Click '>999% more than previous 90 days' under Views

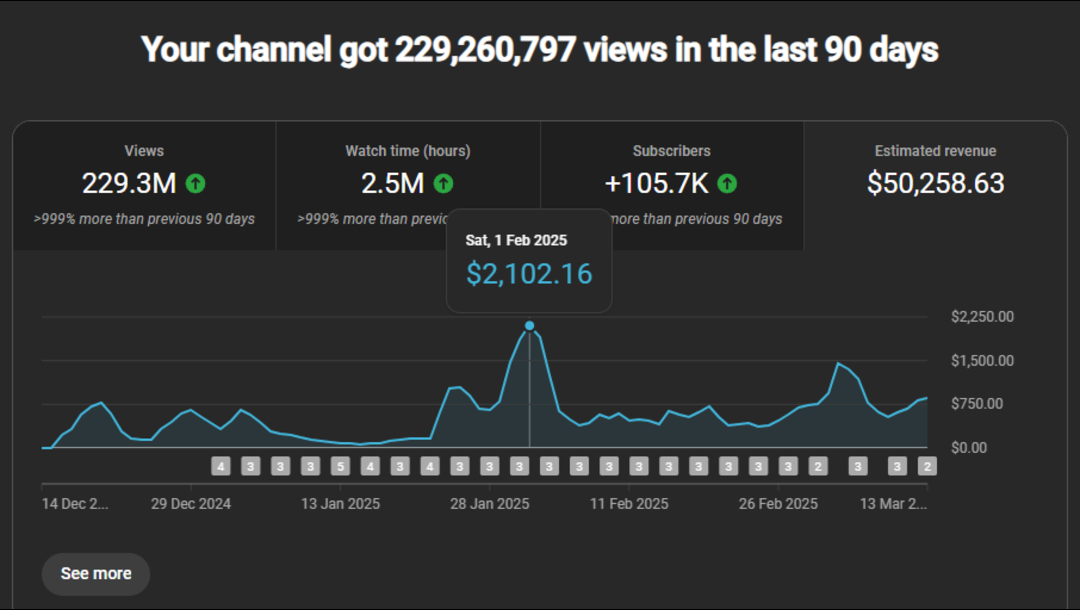tap(144, 219)
